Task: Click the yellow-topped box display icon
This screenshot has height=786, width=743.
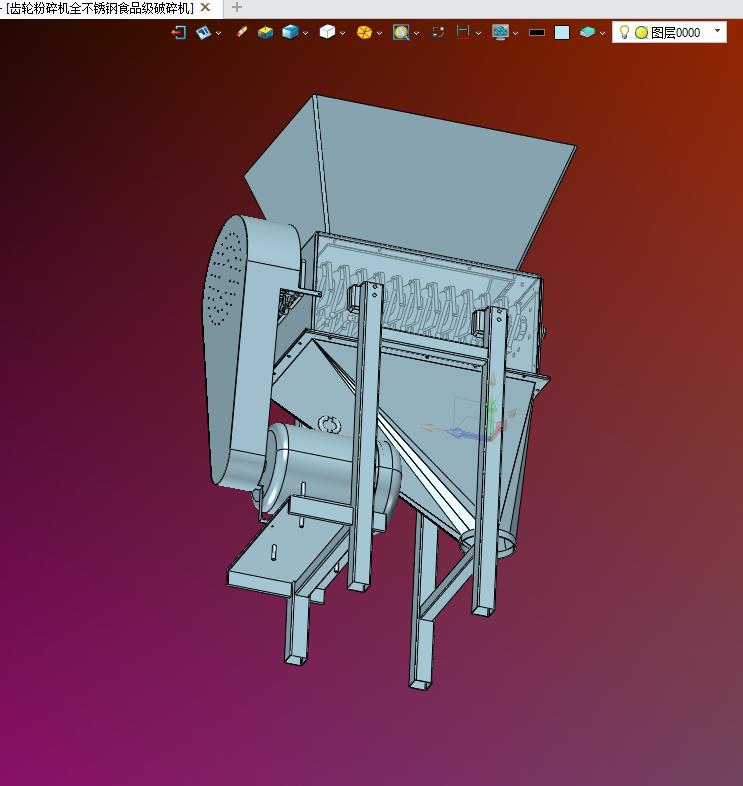Action: [265, 33]
